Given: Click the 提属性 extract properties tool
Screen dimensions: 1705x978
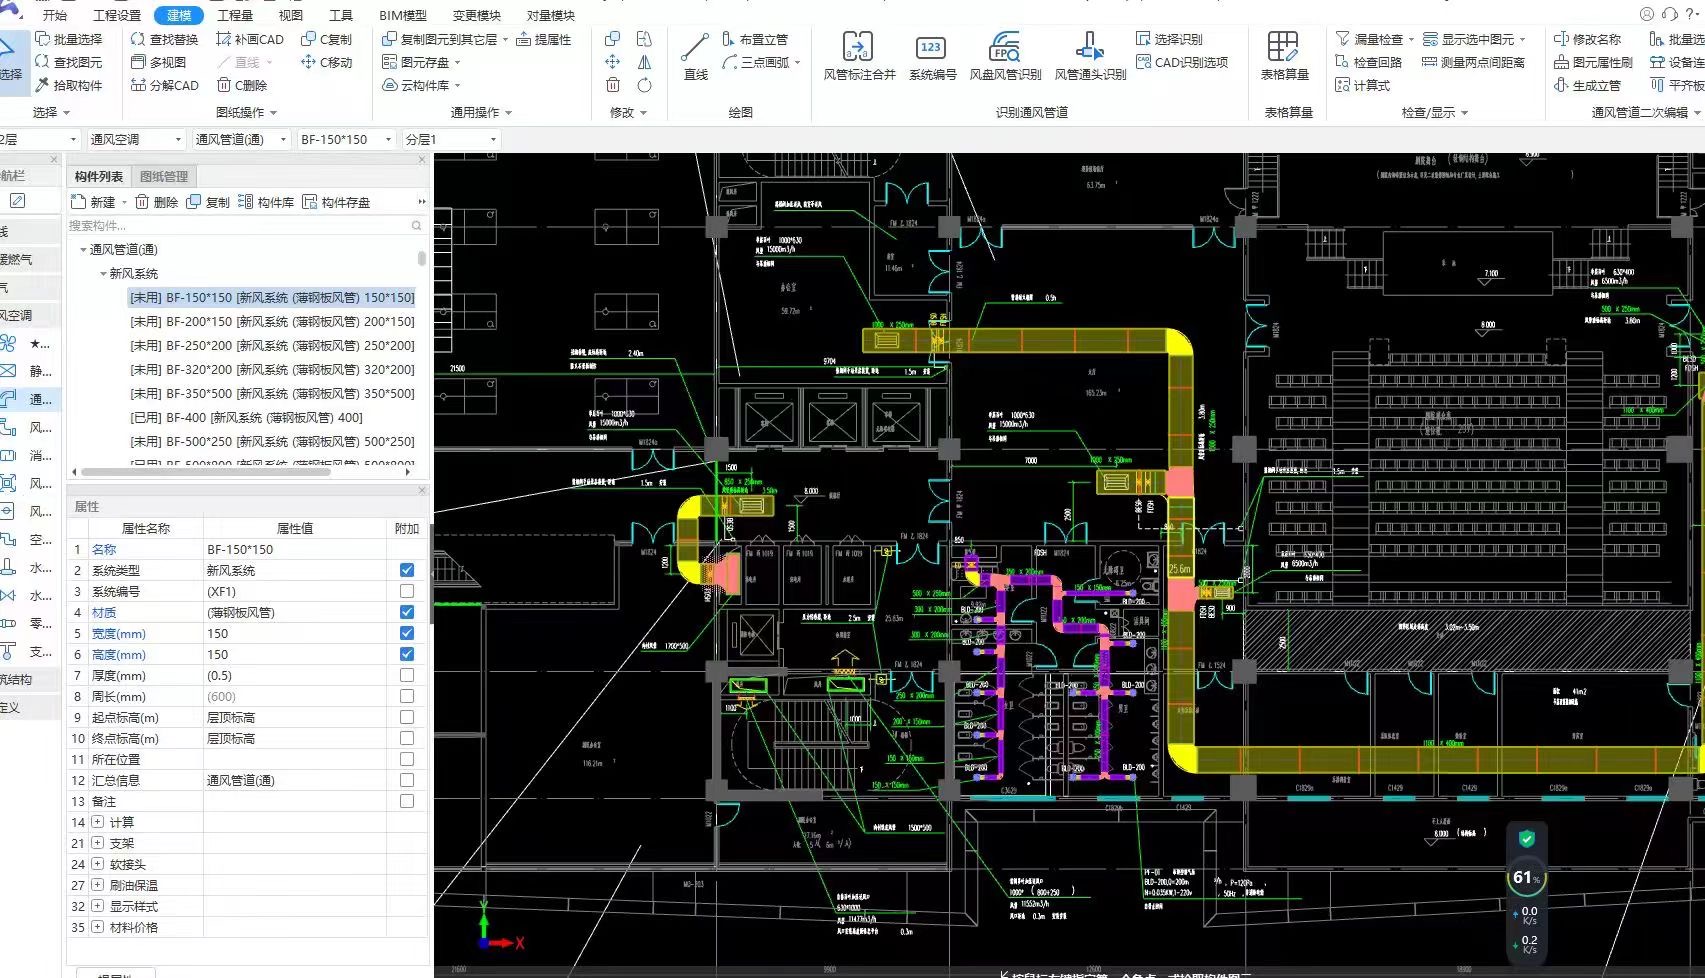Looking at the screenshot, I should [543, 39].
